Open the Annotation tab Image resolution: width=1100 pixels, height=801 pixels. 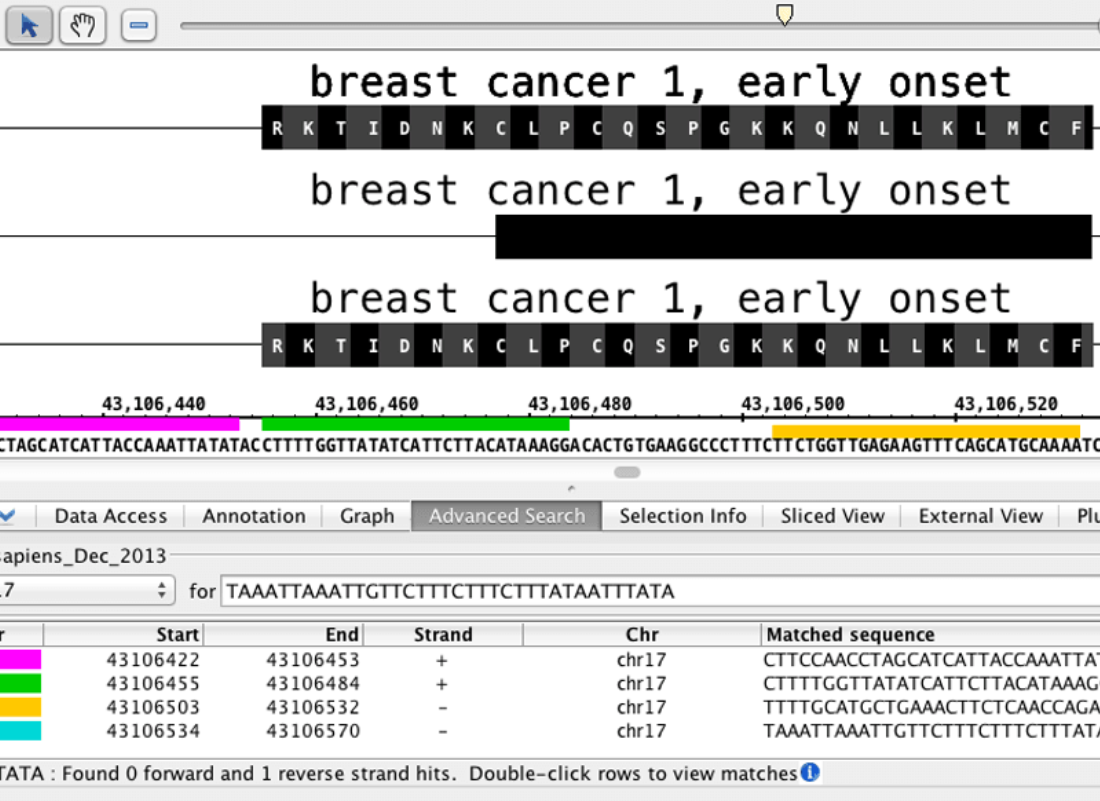(x=254, y=516)
